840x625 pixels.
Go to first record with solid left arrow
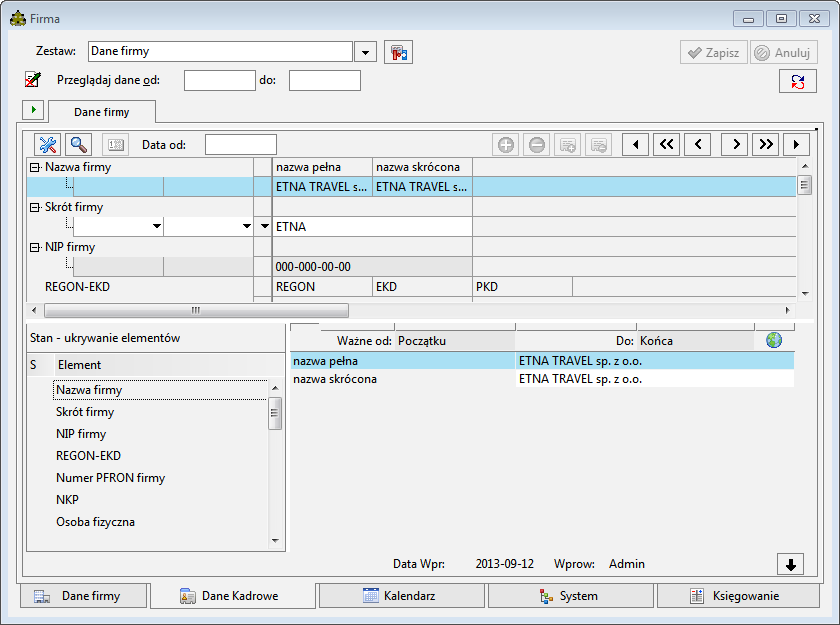click(635, 145)
